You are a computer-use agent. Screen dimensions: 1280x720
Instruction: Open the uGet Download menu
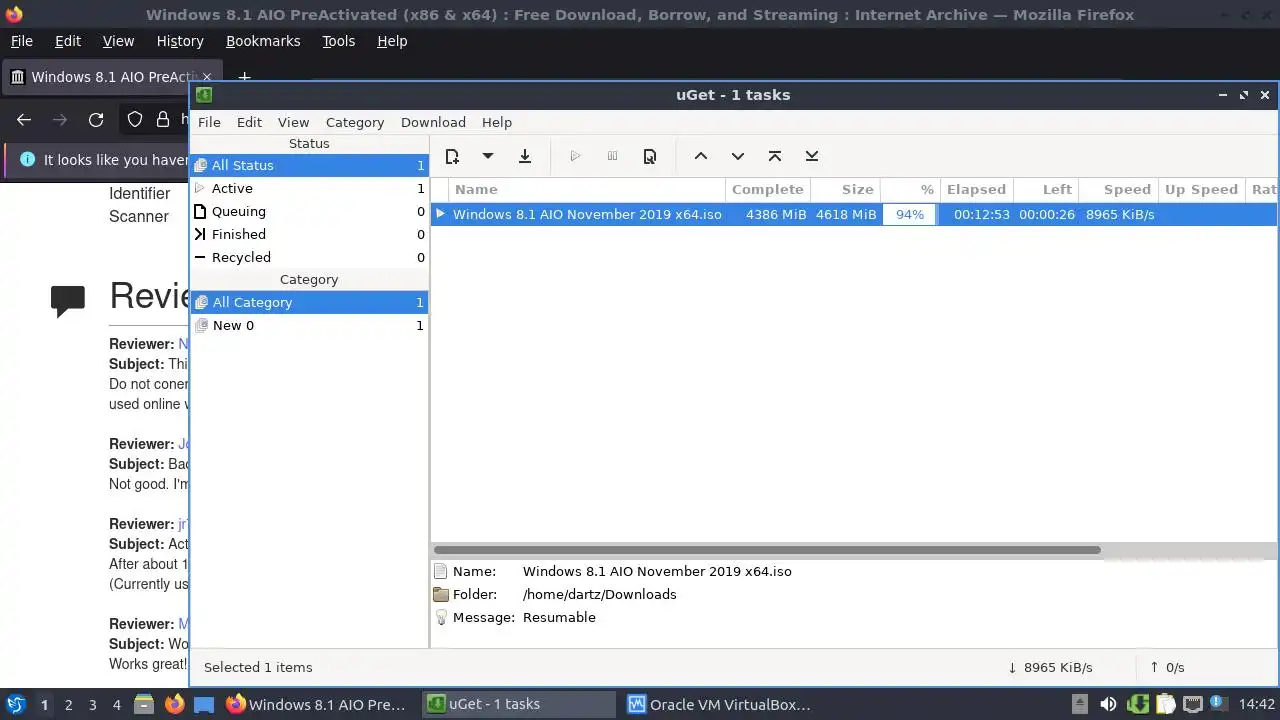(x=433, y=122)
